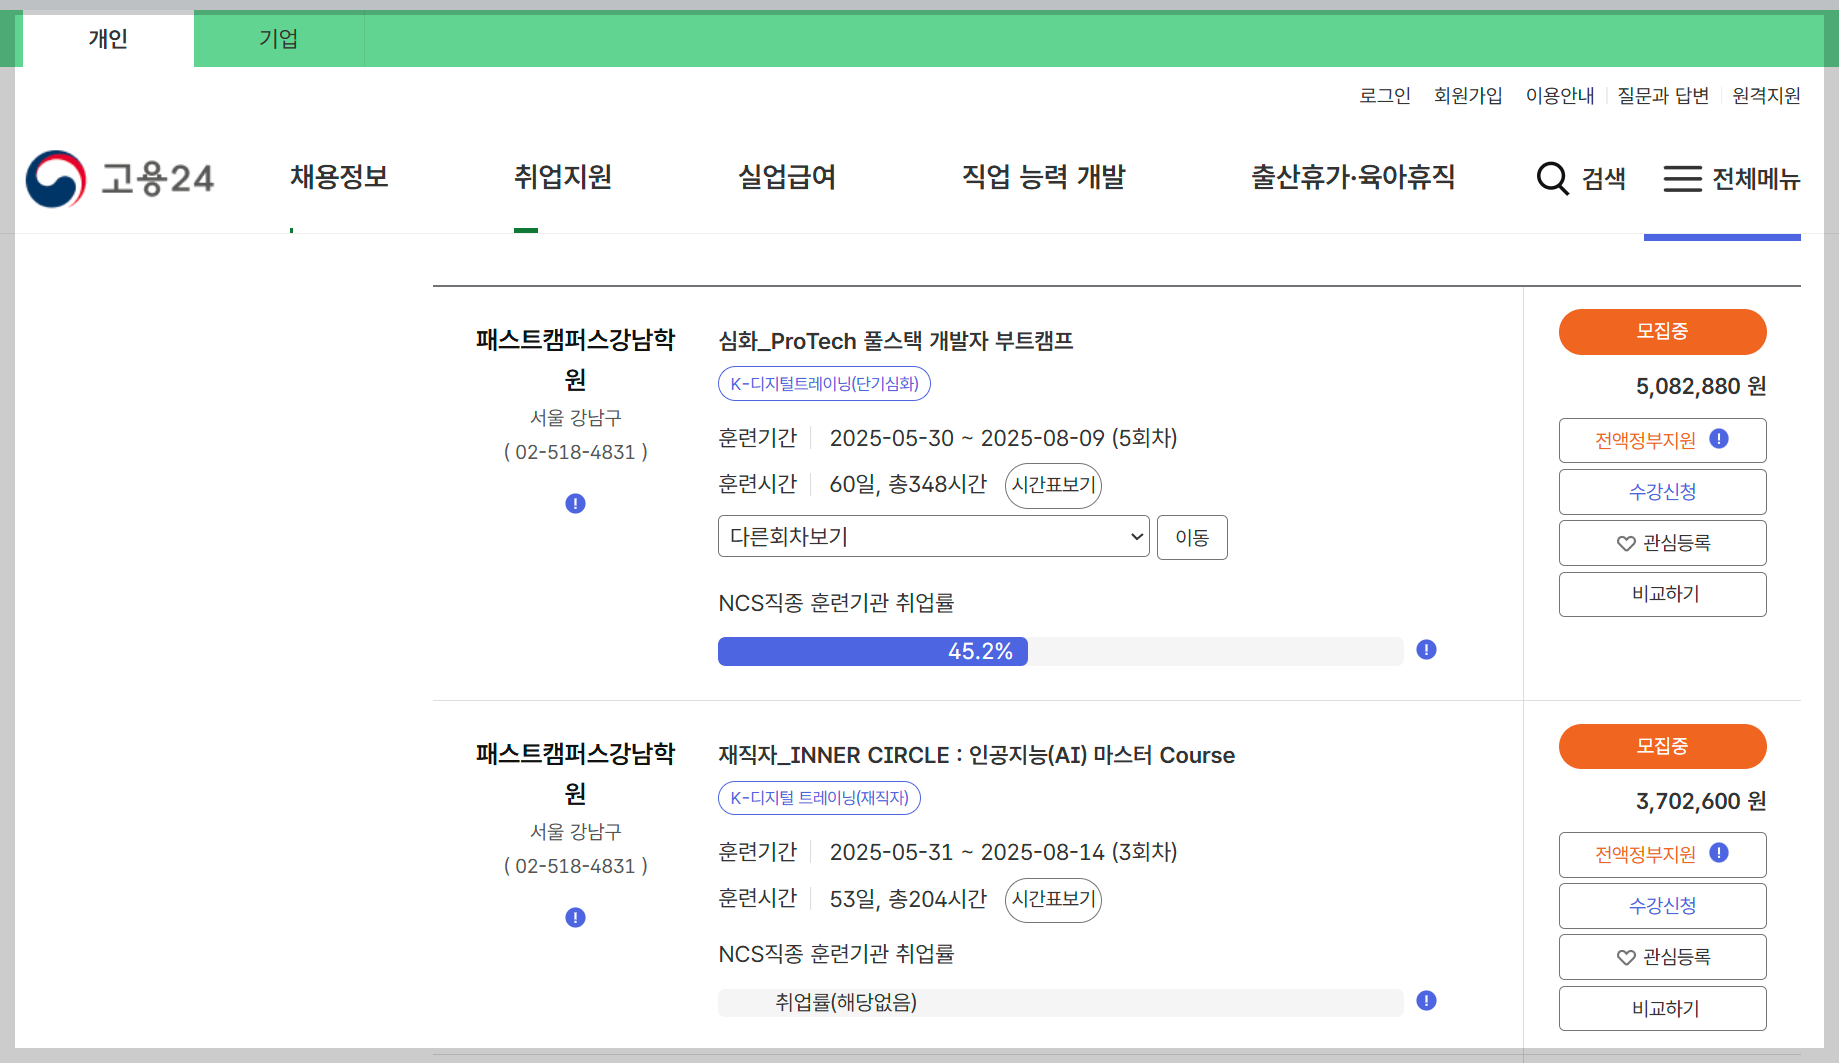Click the 45.2% employment rate progress bar
The width and height of the screenshot is (1839, 1063).
coord(1060,651)
